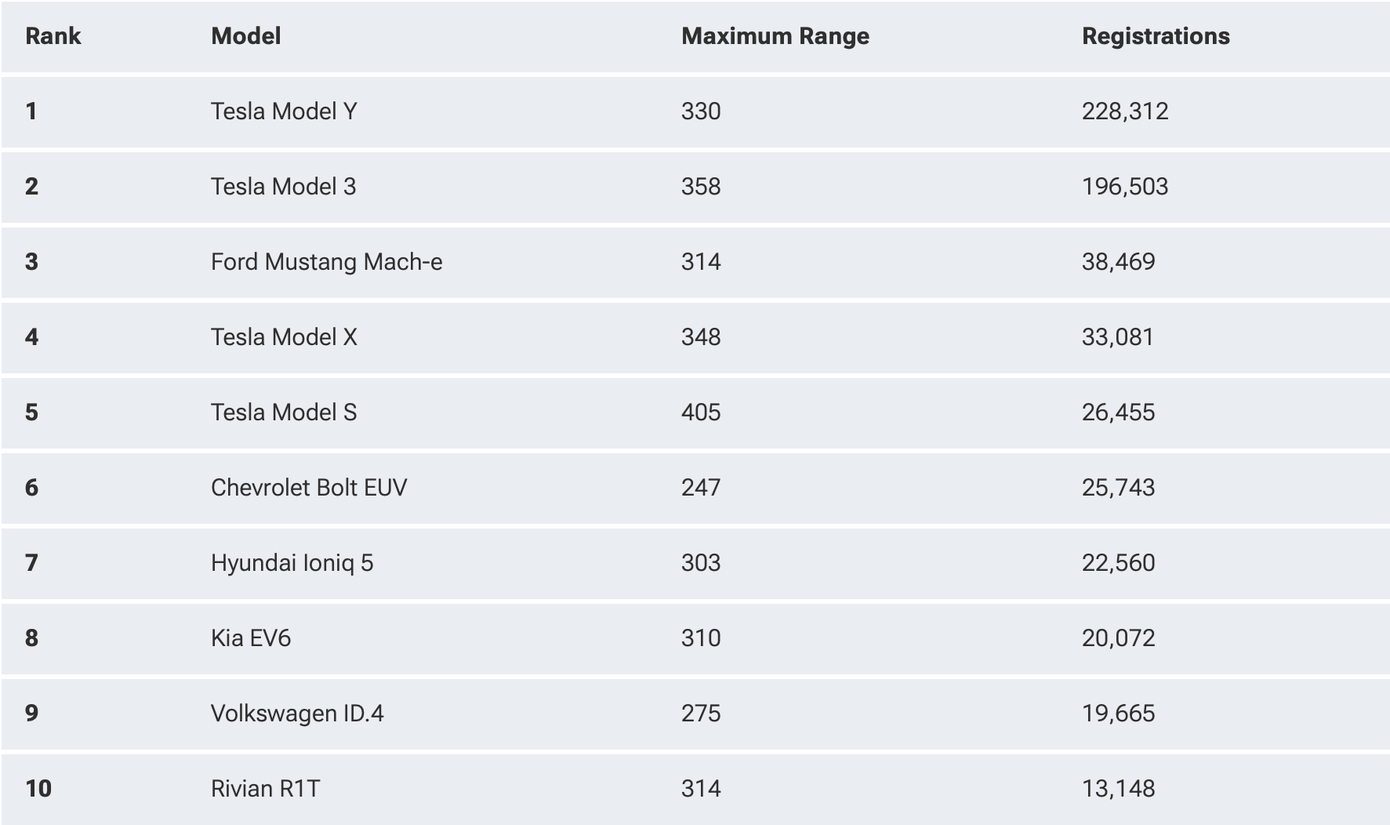
Task: Click the Ford Mustang Mach-e name
Action: coord(326,262)
